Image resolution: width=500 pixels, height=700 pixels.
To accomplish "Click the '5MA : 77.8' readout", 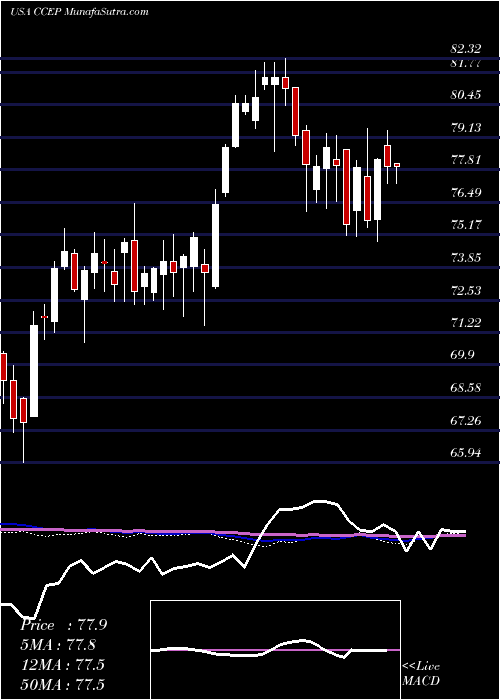I will coord(58,645).
